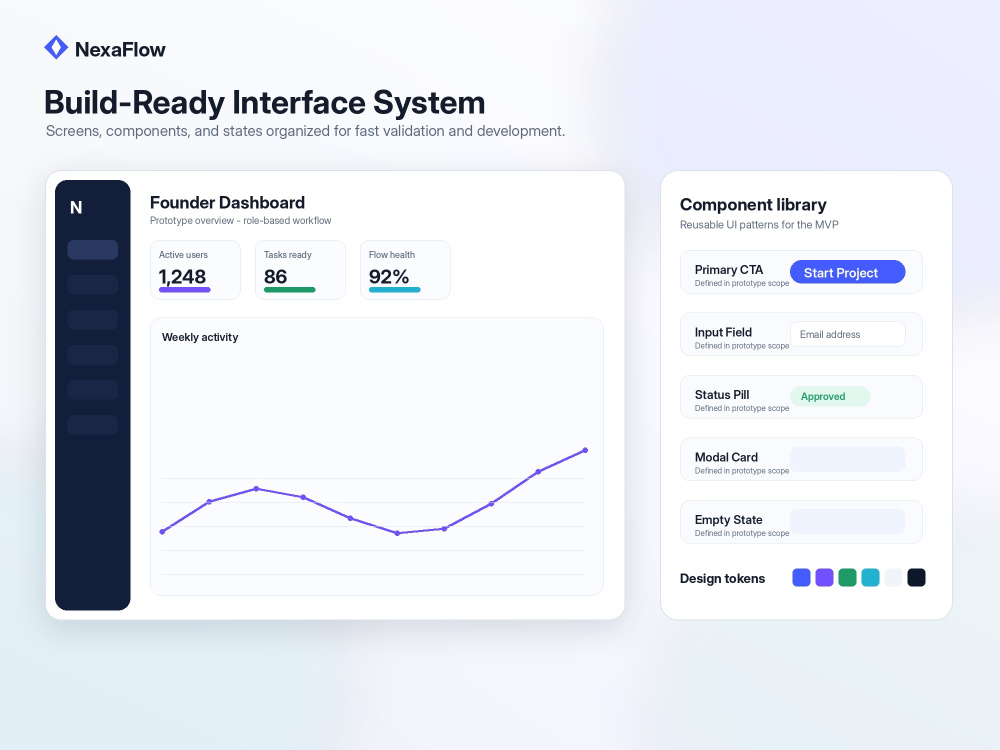This screenshot has width=1000, height=750.
Task: Click the N logo in dark sidebar
Action: [76, 207]
